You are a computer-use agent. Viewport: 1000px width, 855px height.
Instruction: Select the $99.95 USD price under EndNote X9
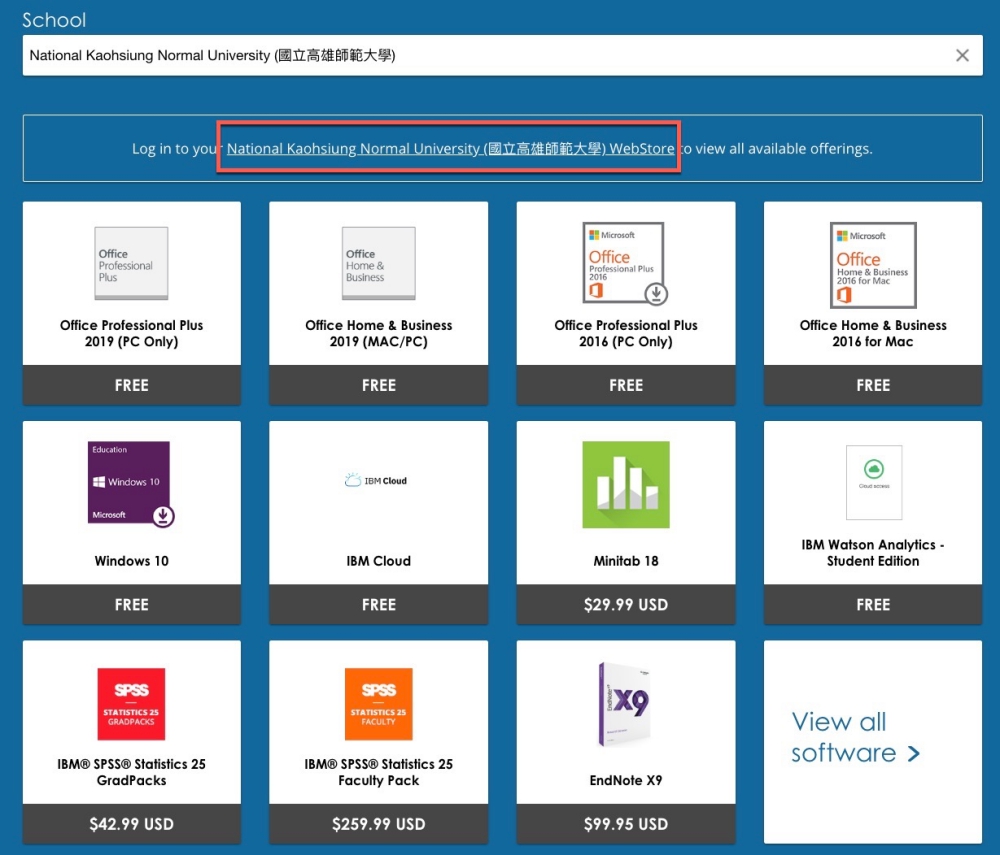[625, 824]
